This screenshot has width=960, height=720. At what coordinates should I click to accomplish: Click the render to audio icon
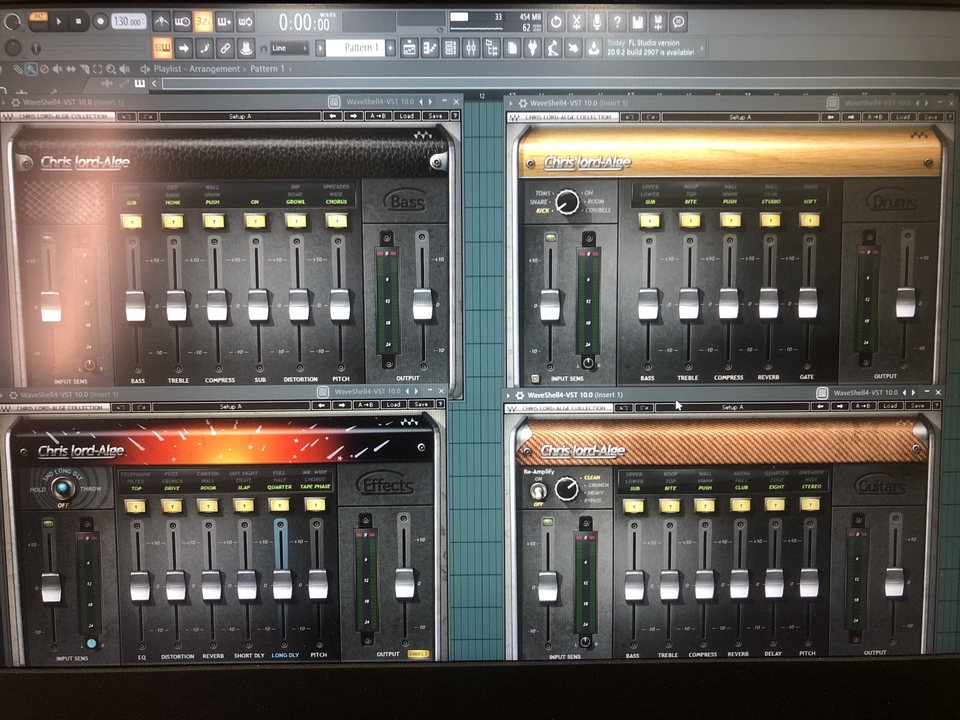tap(658, 22)
